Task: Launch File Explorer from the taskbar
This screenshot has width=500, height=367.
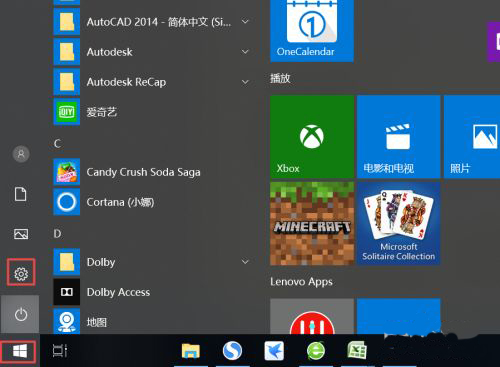Action: pos(191,351)
